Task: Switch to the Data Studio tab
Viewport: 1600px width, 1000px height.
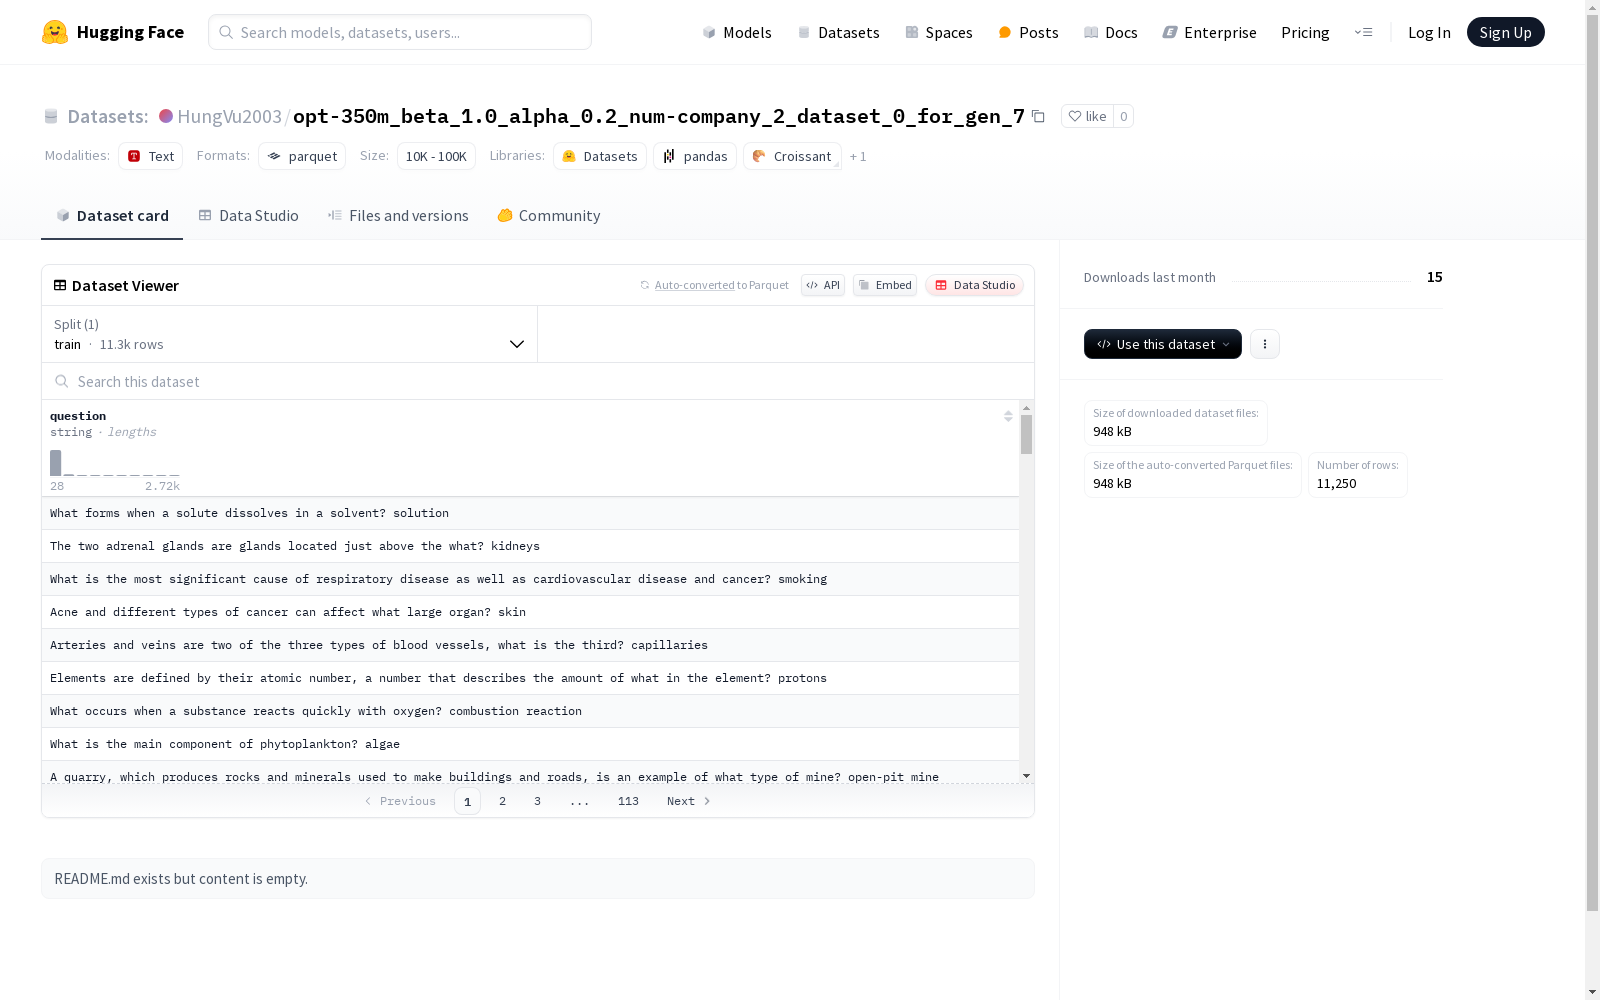Action: click(x=248, y=215)
